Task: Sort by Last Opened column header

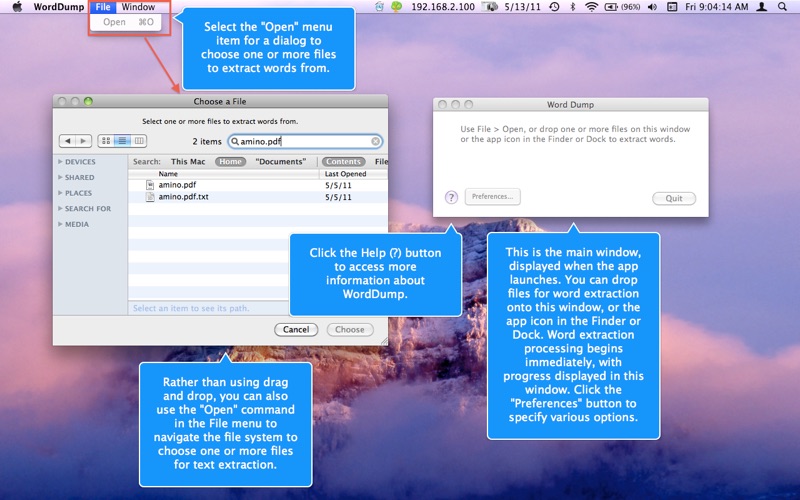Action: point(353,173)
